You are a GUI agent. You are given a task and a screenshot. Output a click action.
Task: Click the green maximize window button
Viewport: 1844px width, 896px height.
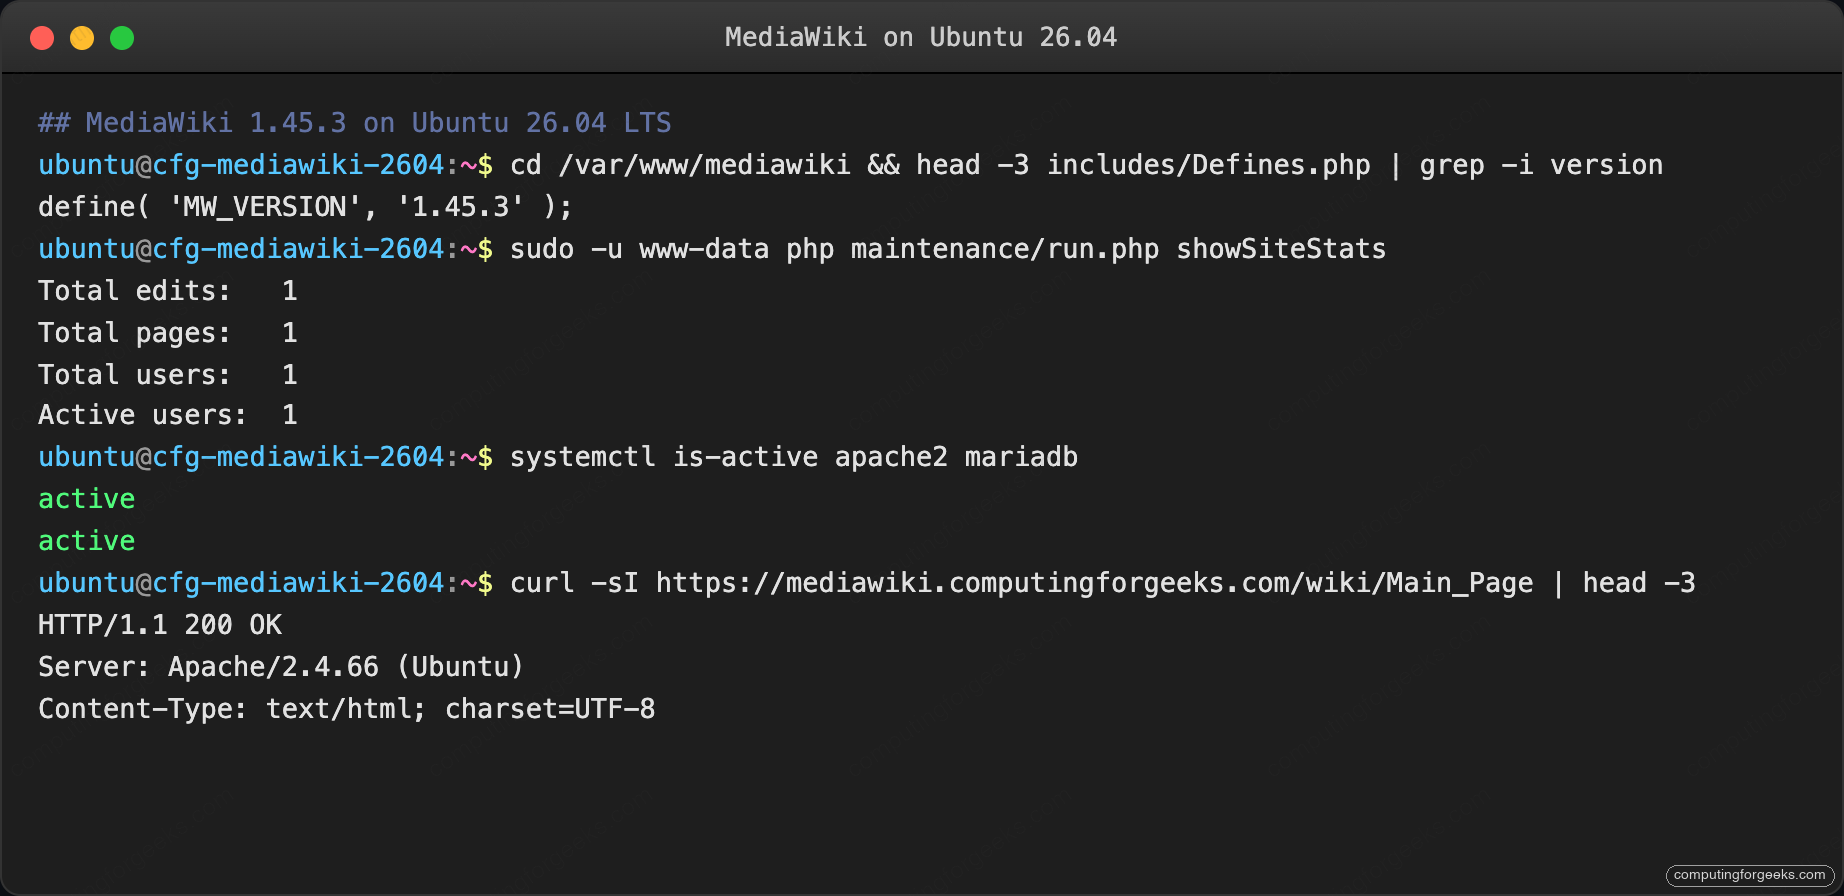point(122,38)
